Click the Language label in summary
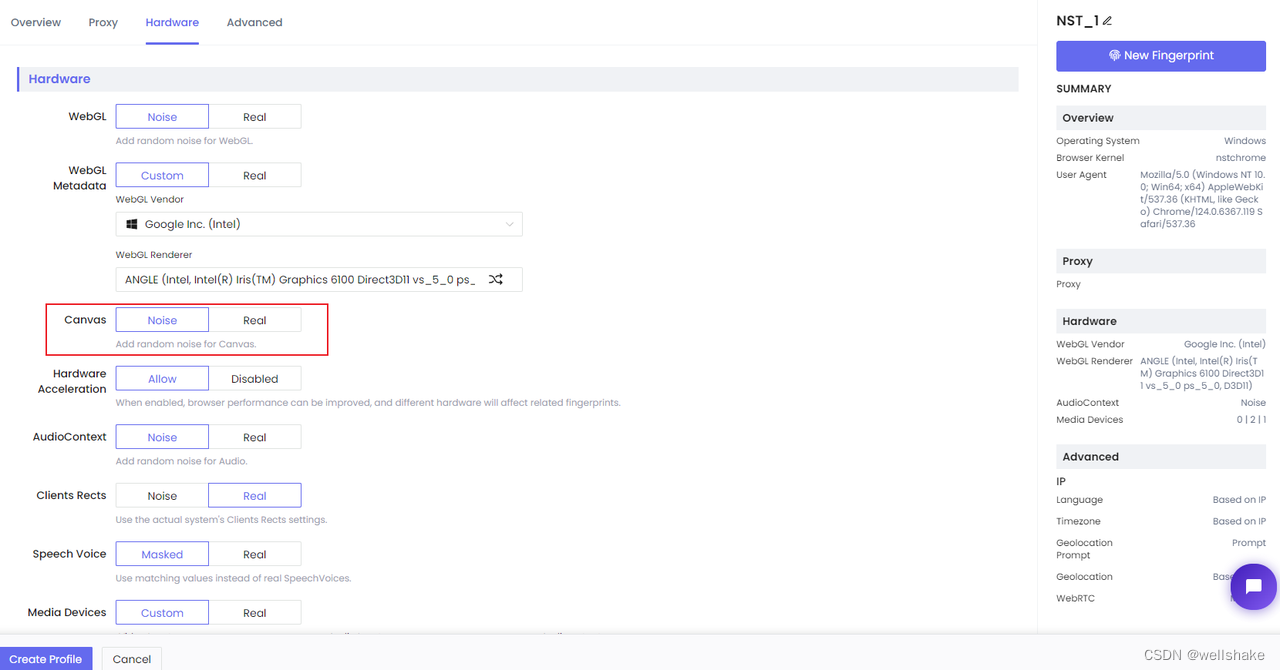The height and width of the screenshot is (670, 1280). (x=1079, y=500)
